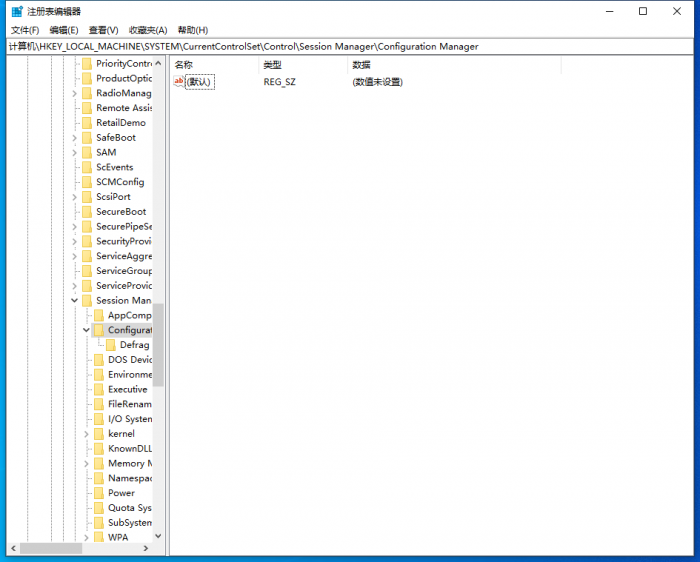Click the tree scroll left arrow
Viewport: 700px width, 562px height.
(x=13, y=548)
